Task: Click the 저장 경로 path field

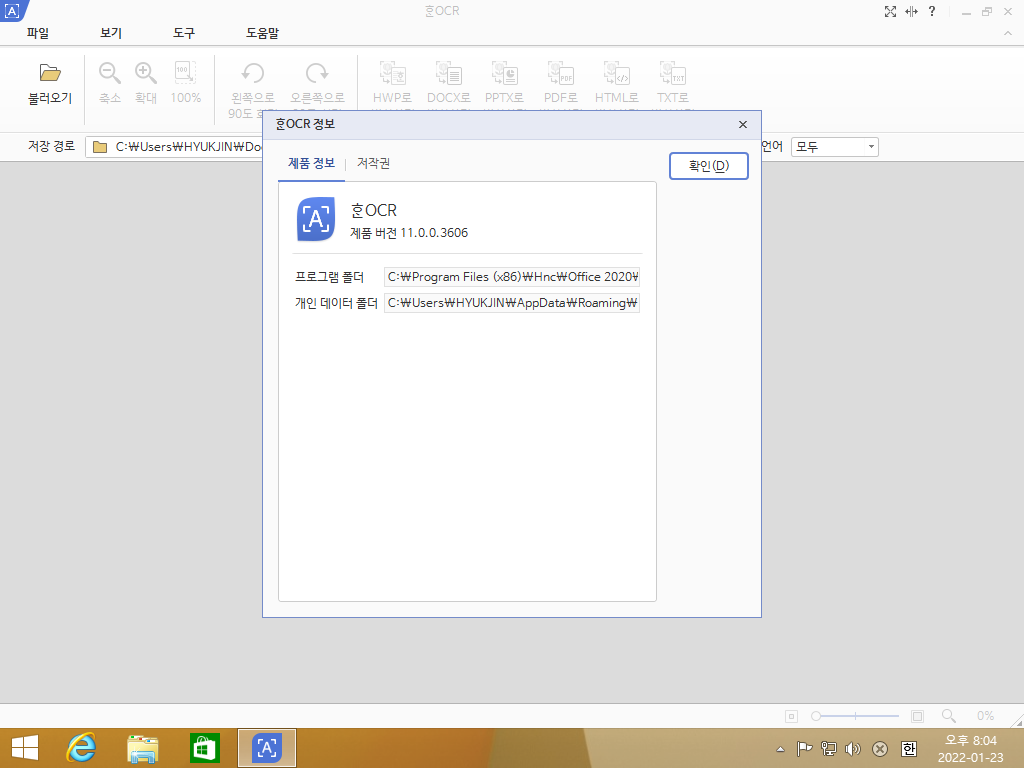Action: (x=174, y=147)
